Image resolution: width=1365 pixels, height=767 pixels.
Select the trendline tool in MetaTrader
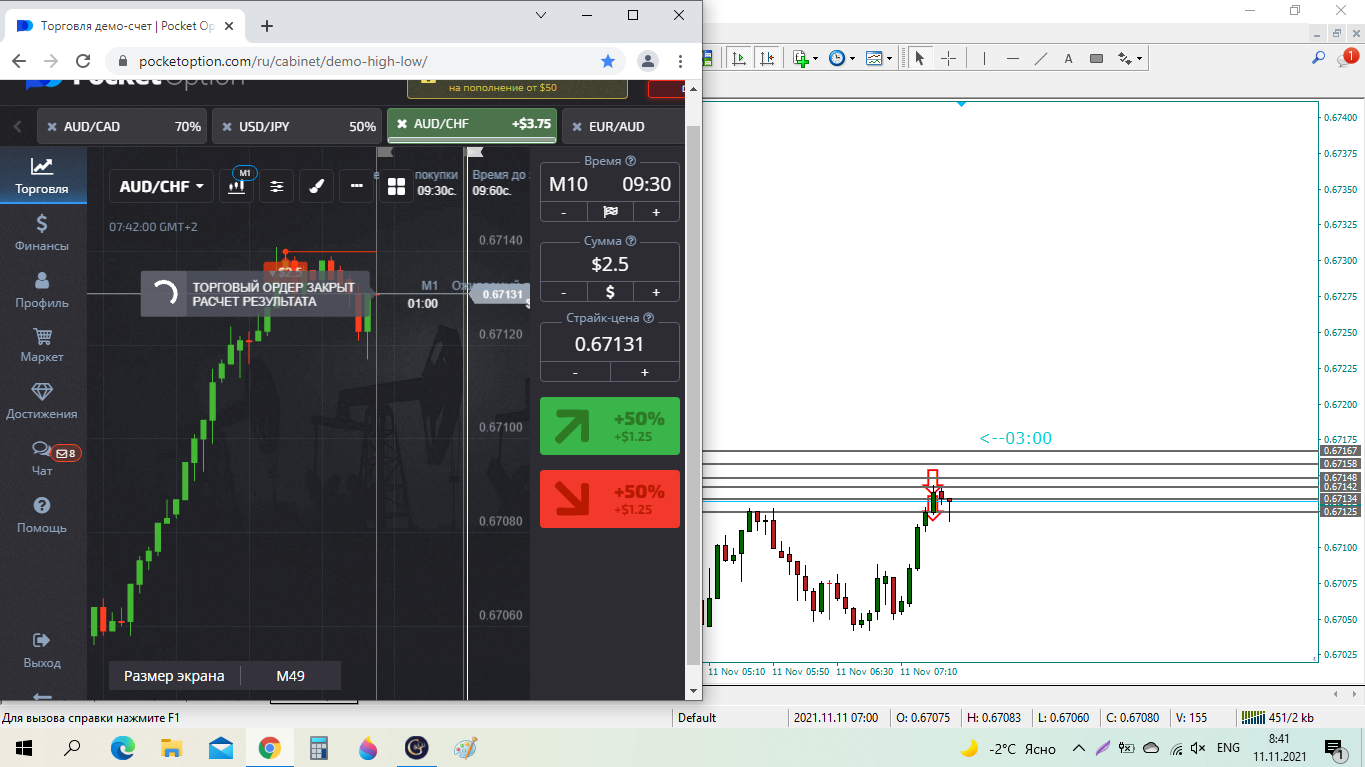pos(1040,58)
